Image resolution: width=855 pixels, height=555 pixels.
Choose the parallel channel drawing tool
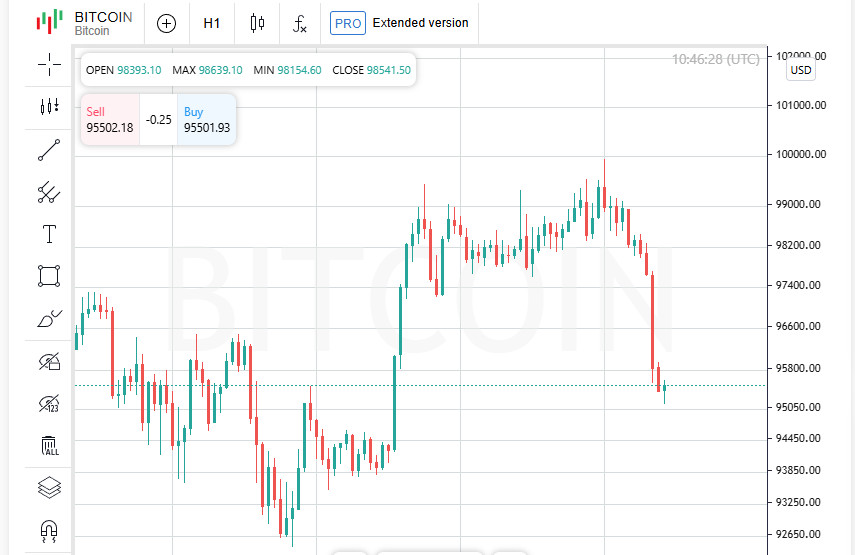(x=49, y=192)
